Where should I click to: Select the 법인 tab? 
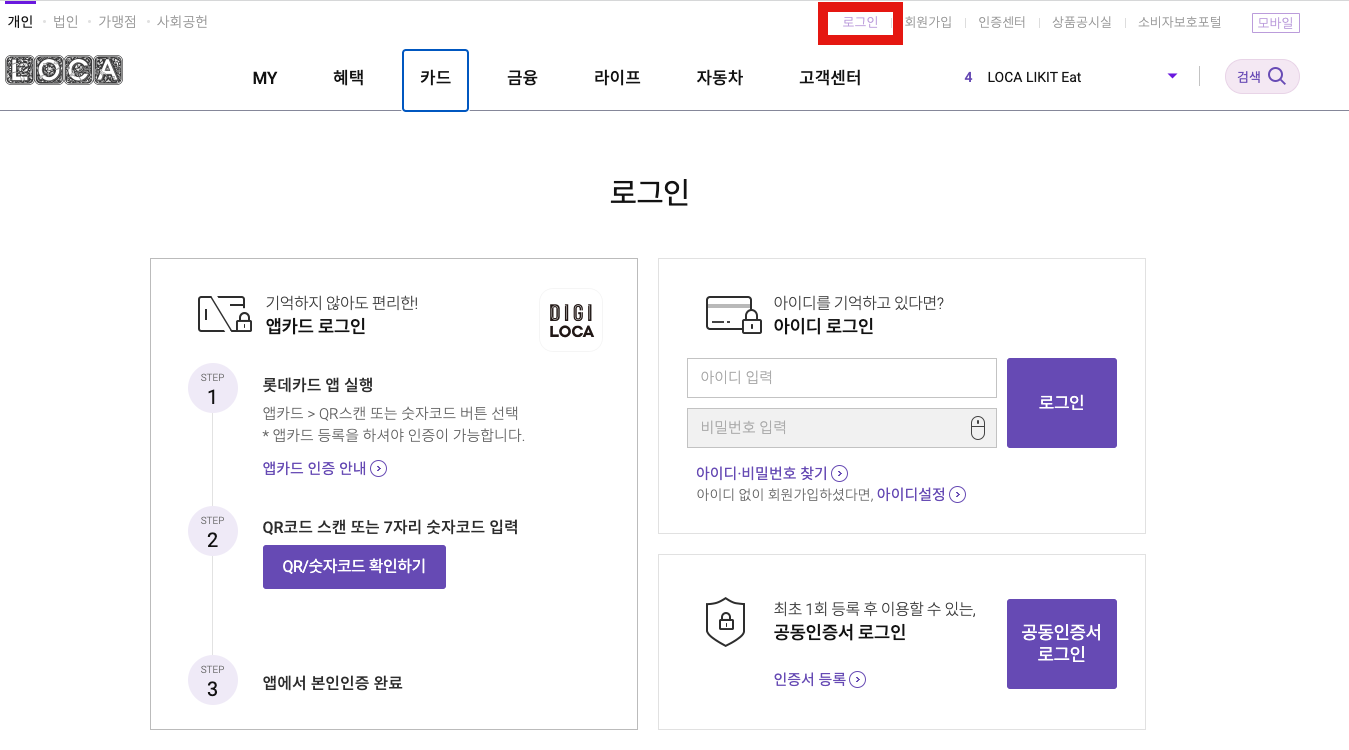click(65, 21)
